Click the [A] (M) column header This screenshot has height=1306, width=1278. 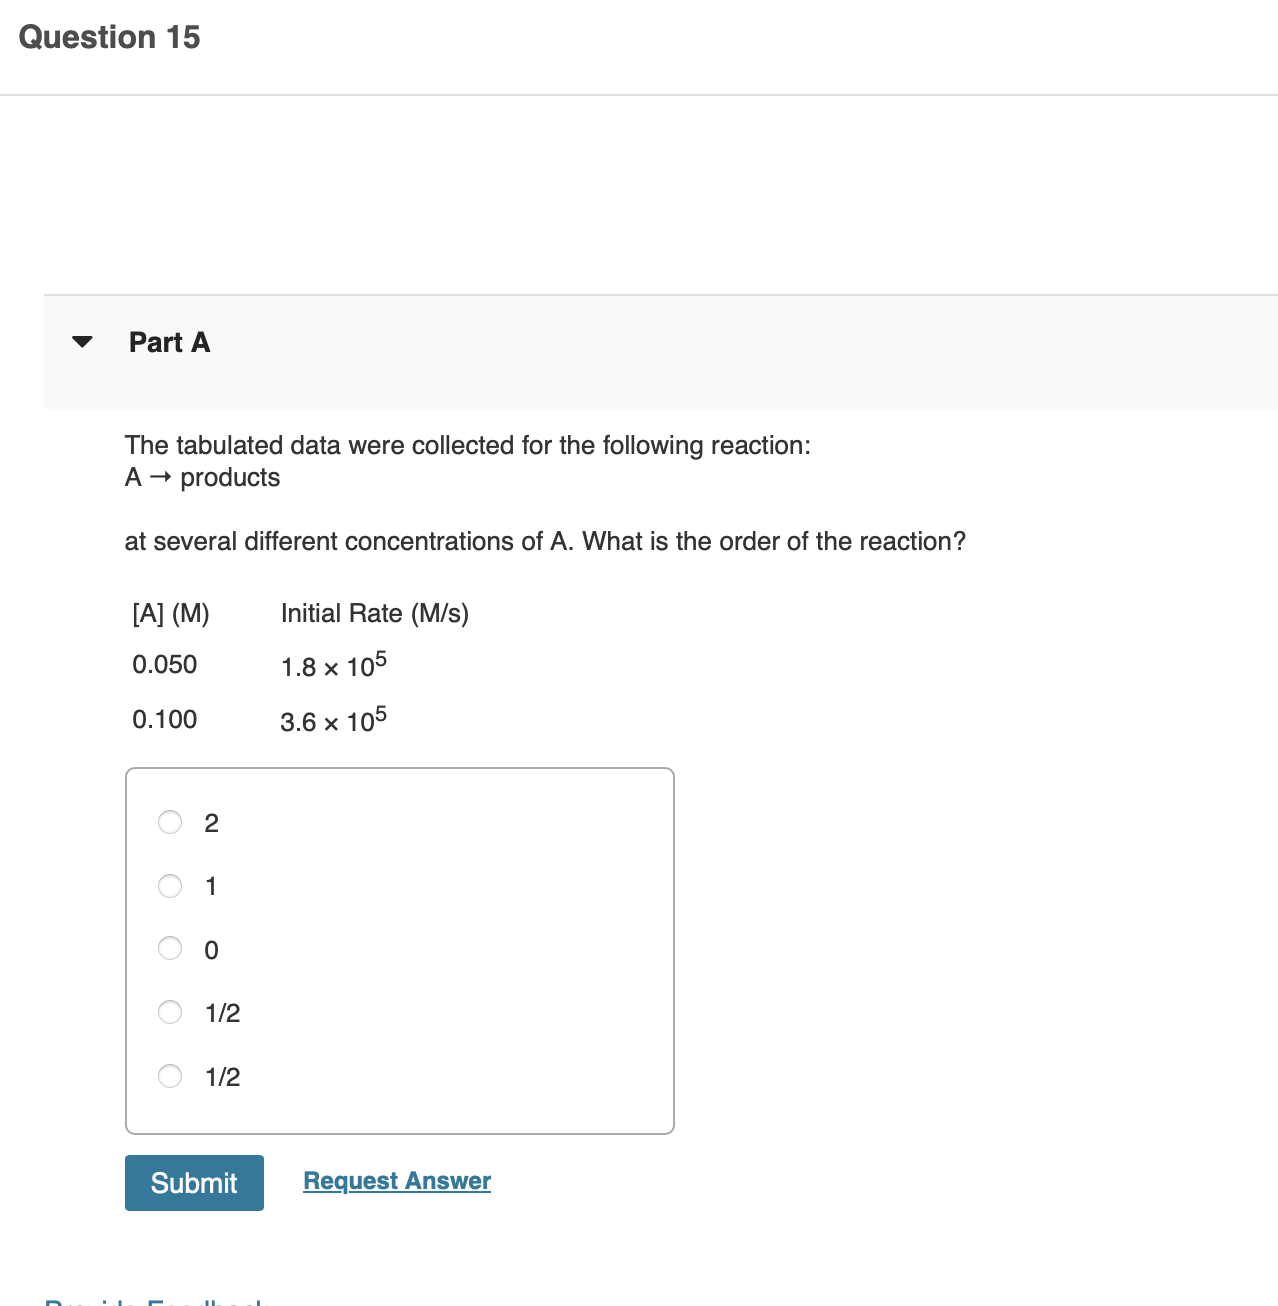(x=171, y=613)
